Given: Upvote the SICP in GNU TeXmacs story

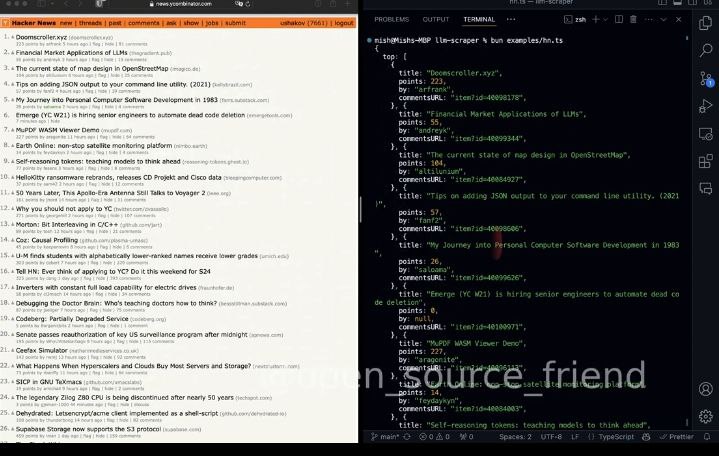Looking at the screenshot, I should click(x=12, y=382).
